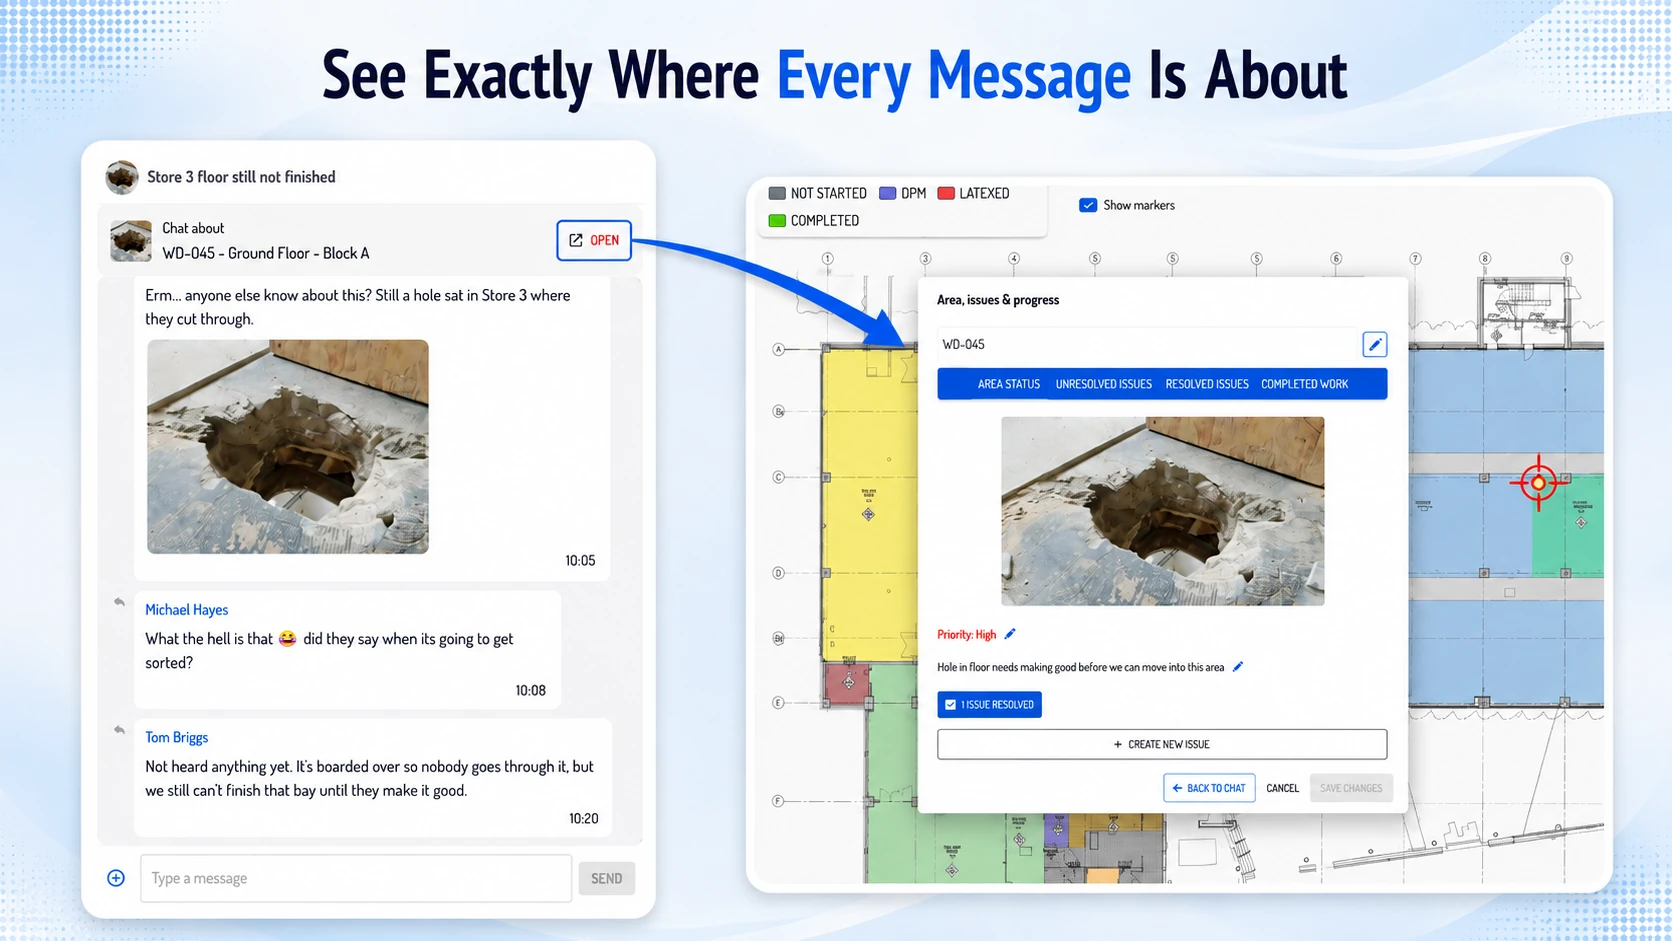The image size is (1672, 941).
Task: Click the red crosshair marker on floor plan
Action: click(1539, 484)
